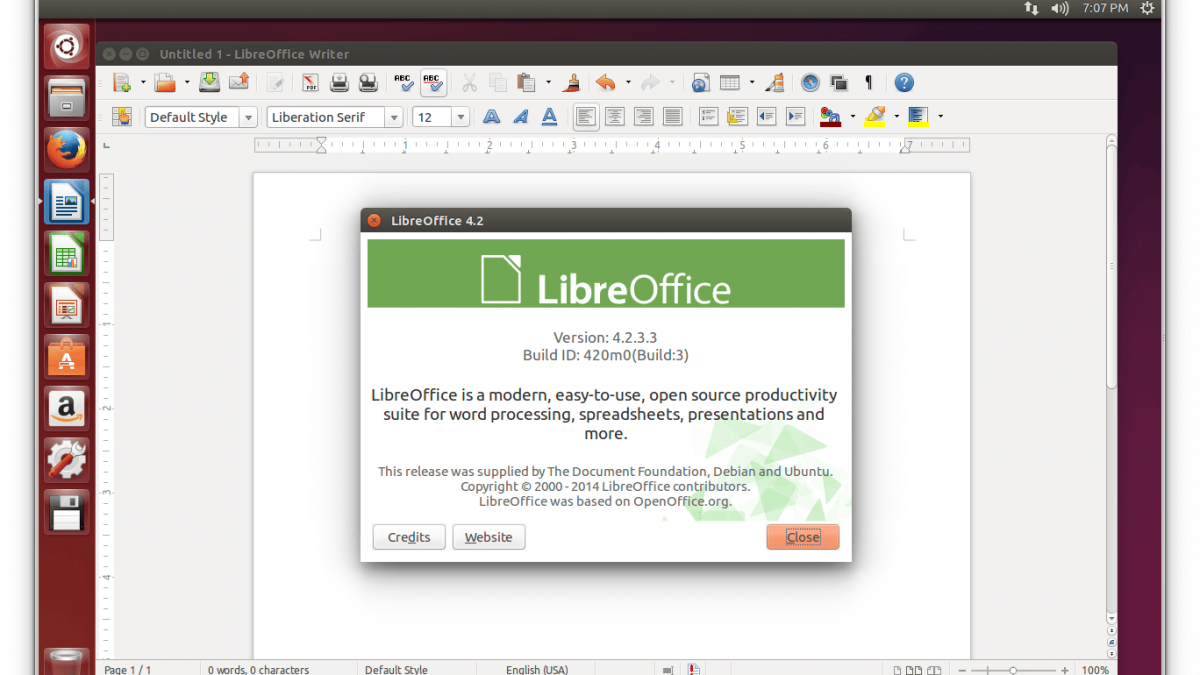Insert a hyperlink using the globe document icon
Screen dimensions: 1200x675
coord(700,83)
